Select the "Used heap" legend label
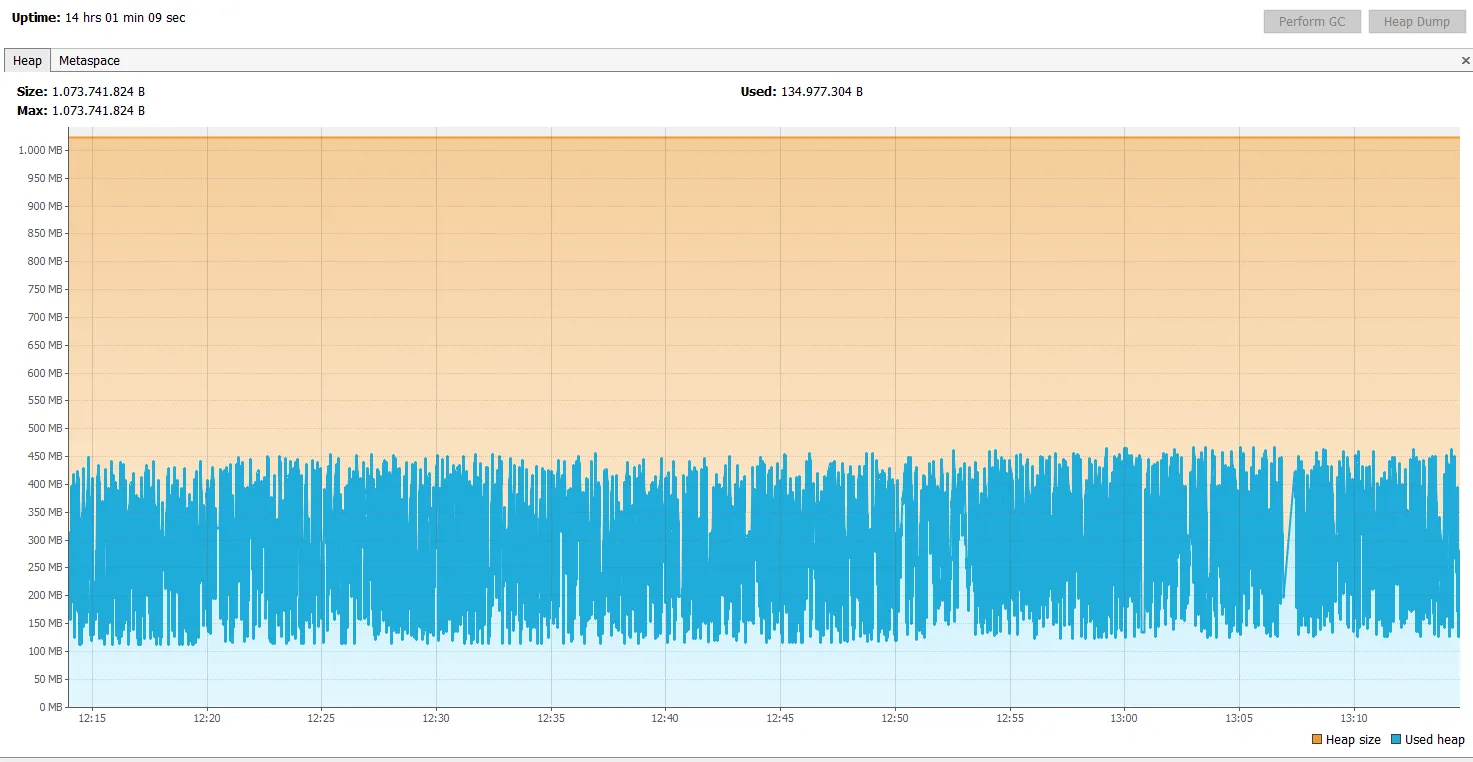The image size is (1473, 762). [1434, 740]
